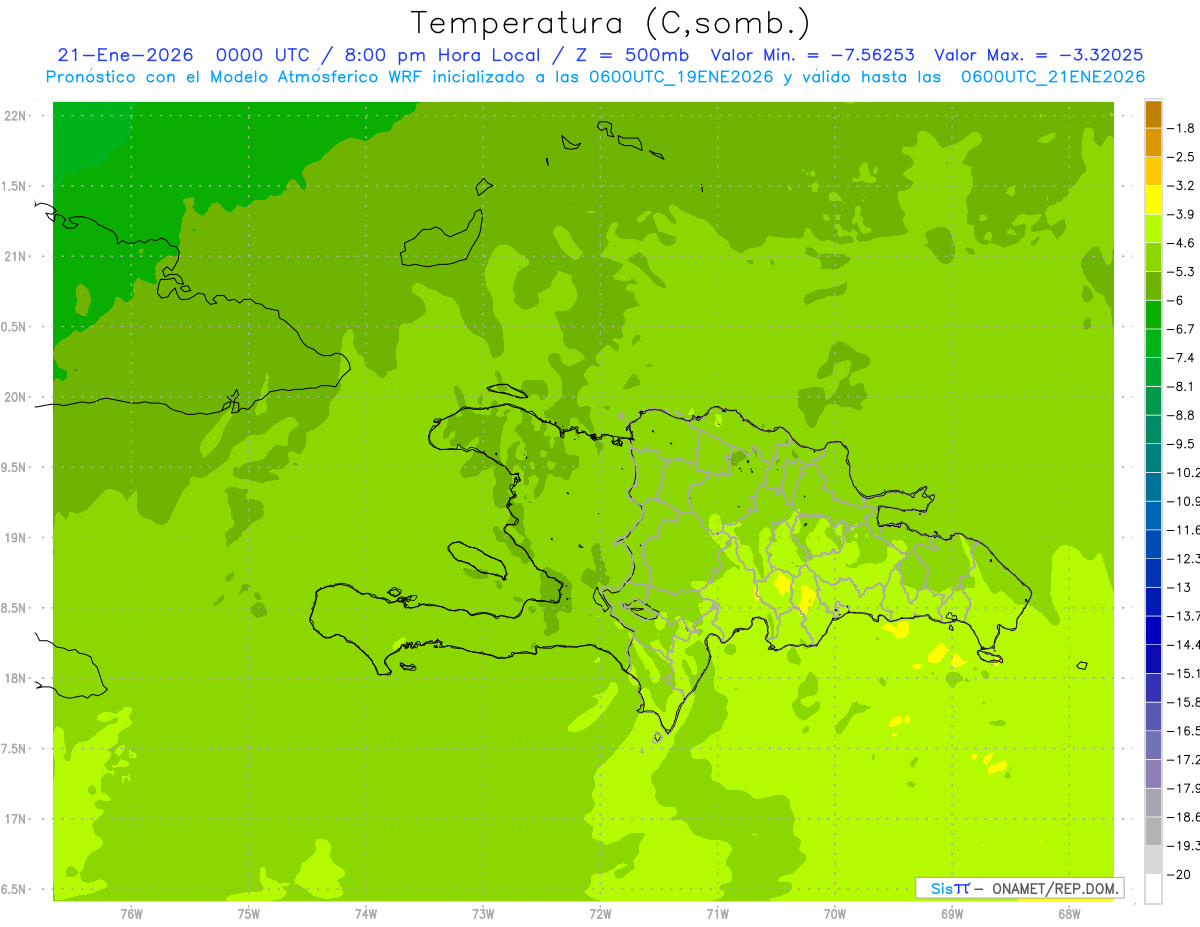Click the "Z = 500mb" level text
The height and width of the screenshot is (927, 1200).
[x=633, y=55]
